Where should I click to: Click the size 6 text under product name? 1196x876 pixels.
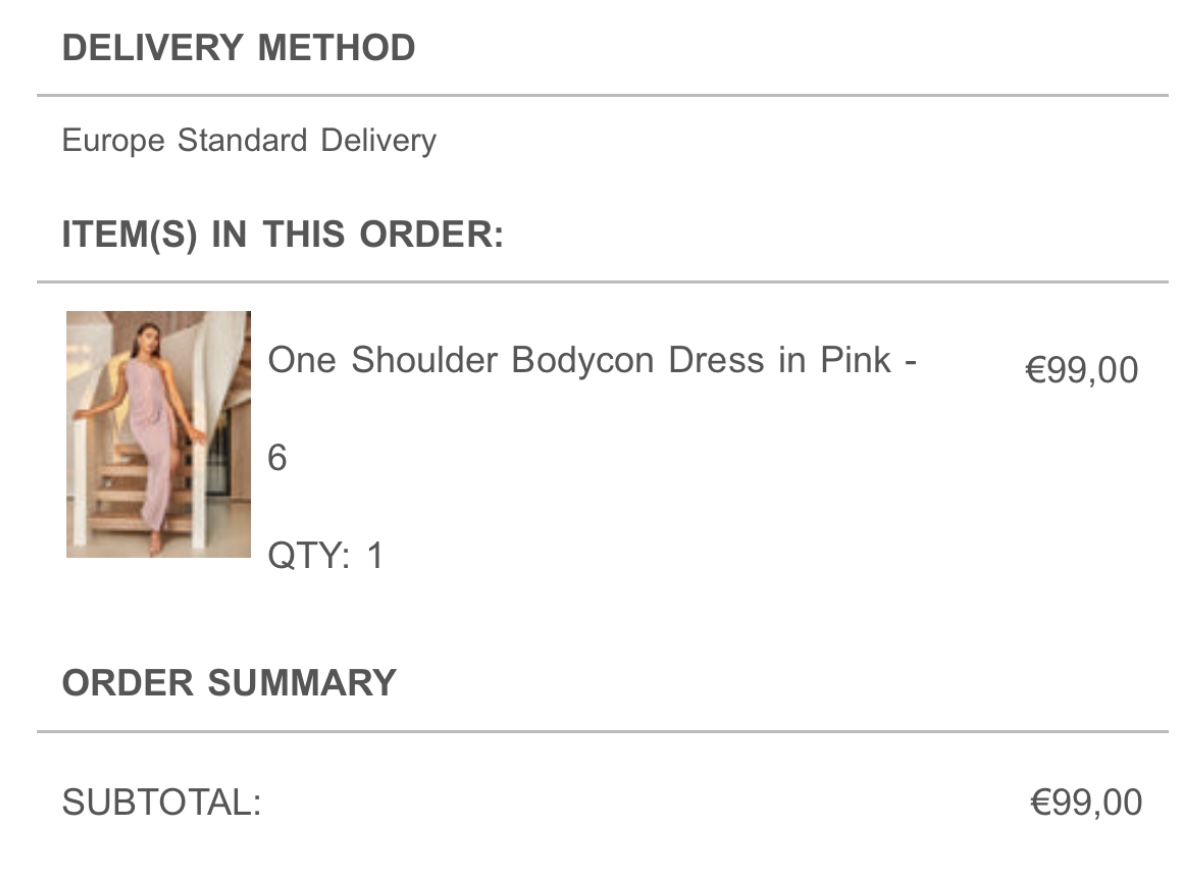tap(277, 458)
